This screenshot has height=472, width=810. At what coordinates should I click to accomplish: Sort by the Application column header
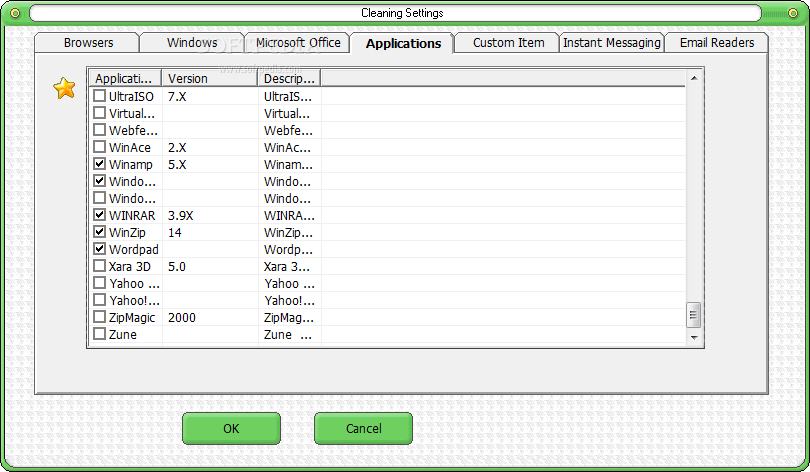coord(126,78)
